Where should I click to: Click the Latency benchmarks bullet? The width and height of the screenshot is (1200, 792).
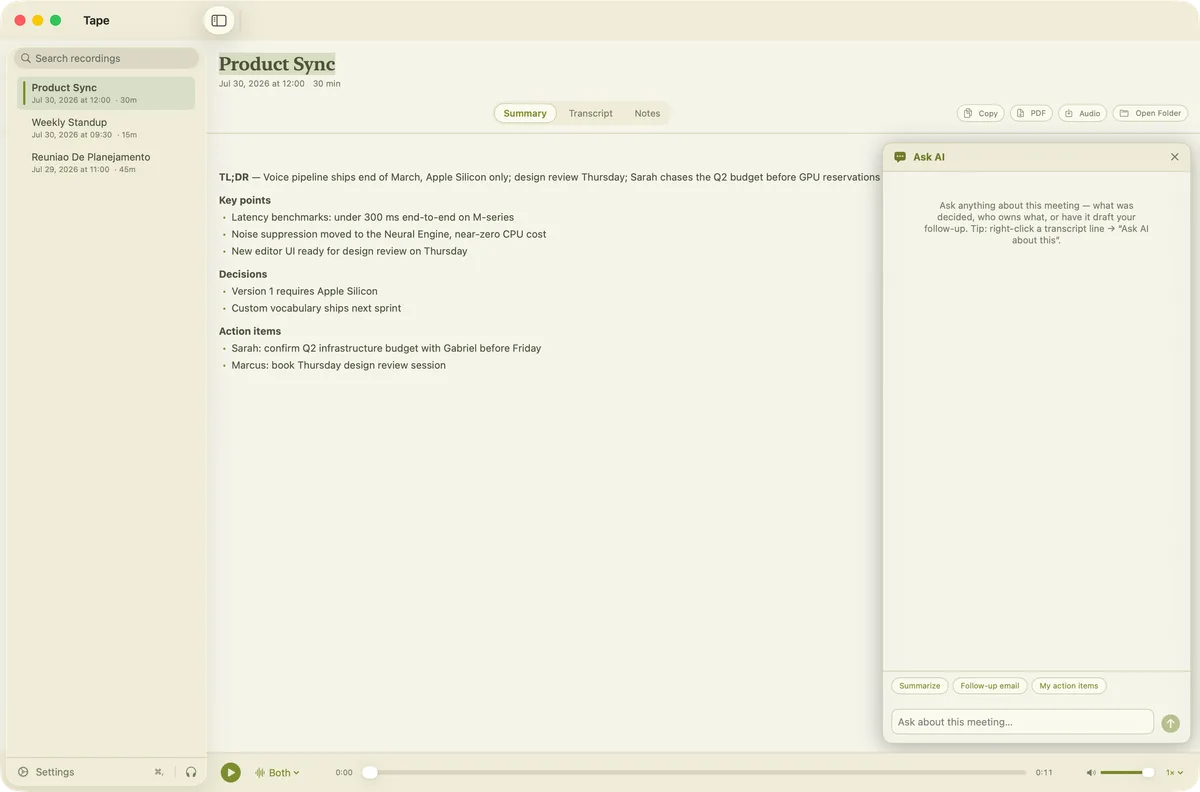373,217
